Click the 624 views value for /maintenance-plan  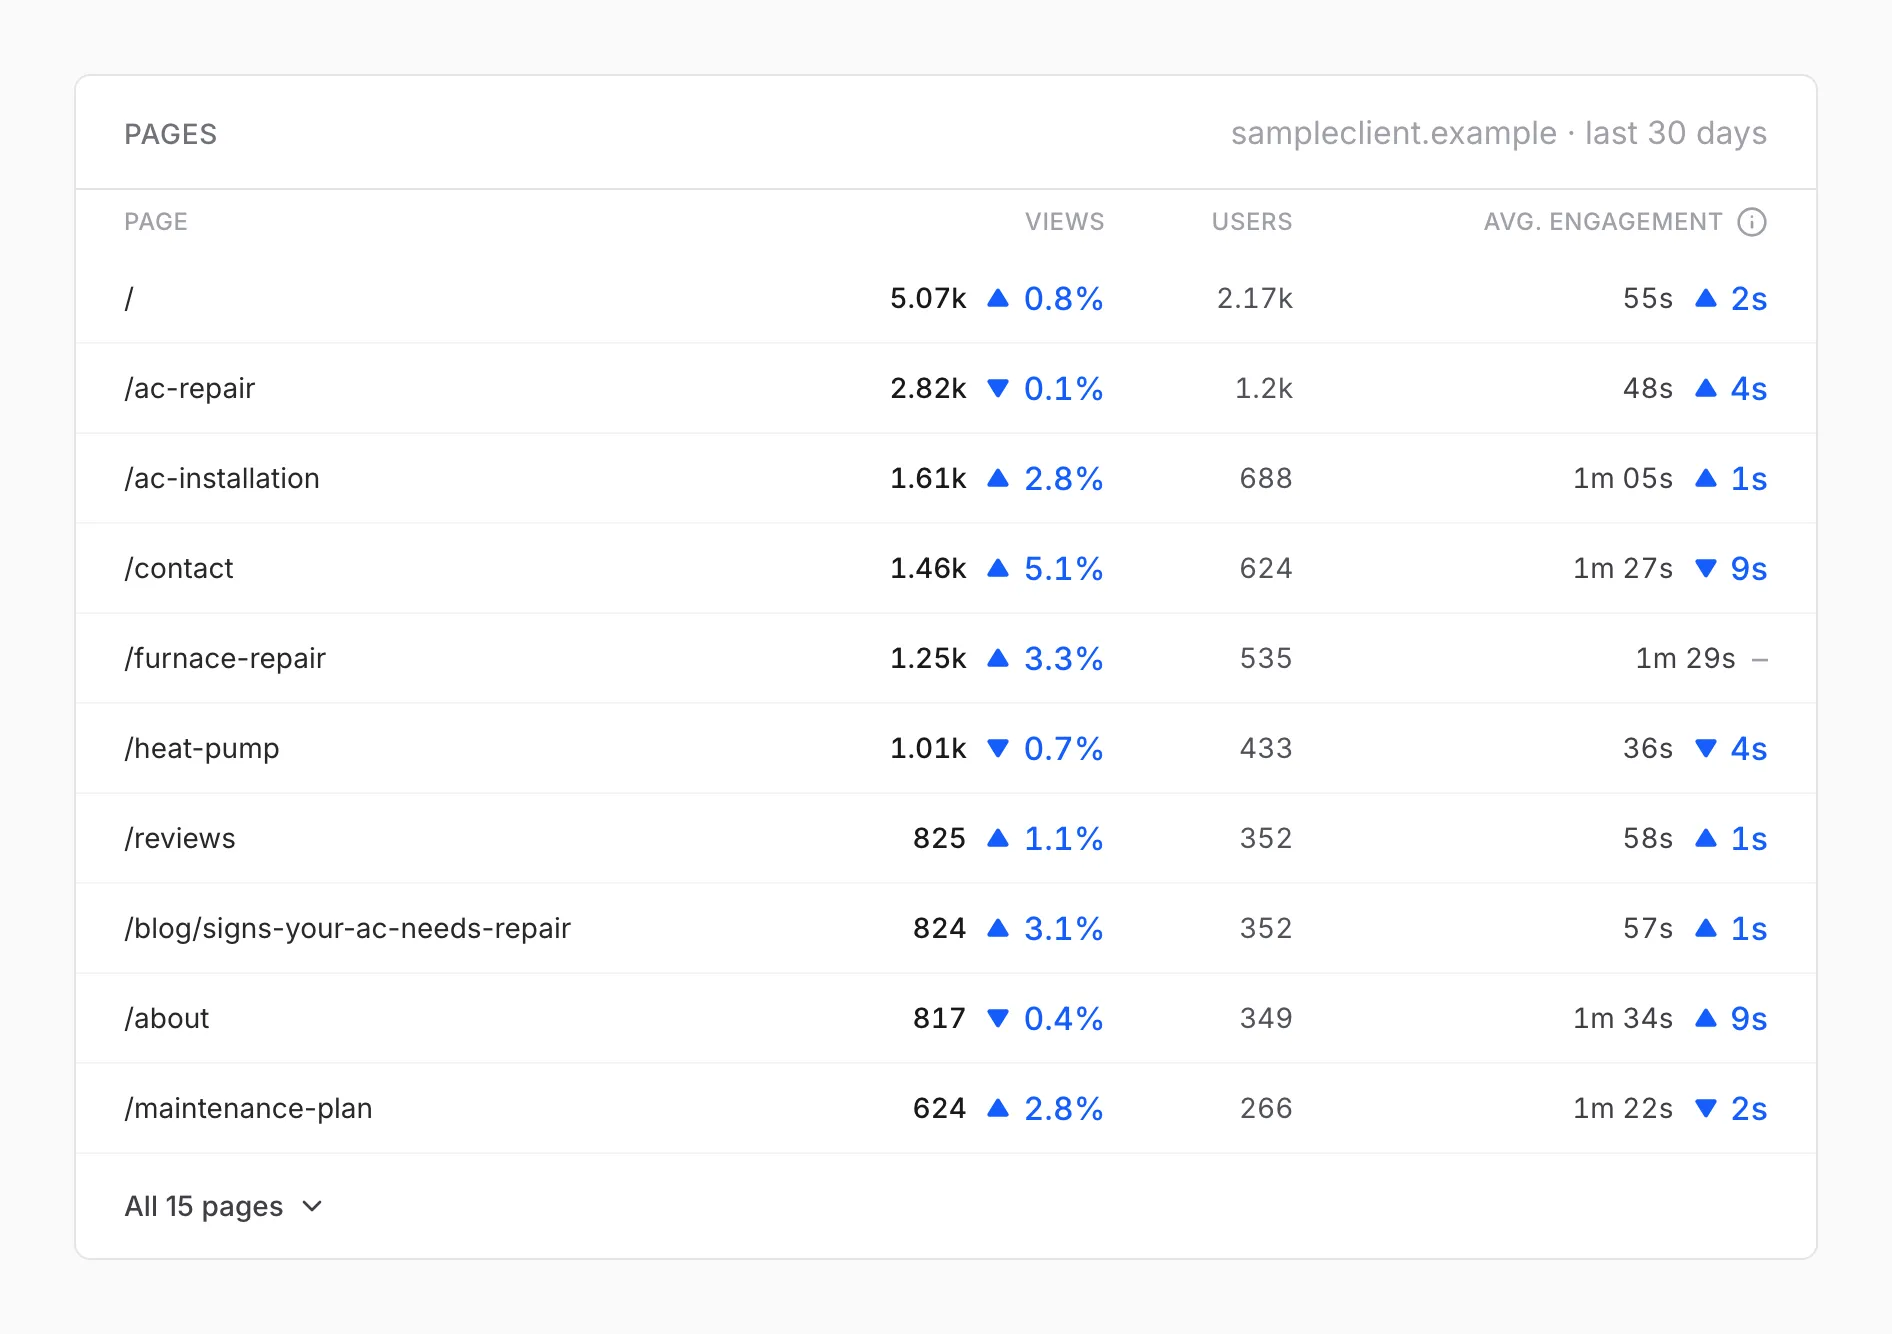pos(939,1108)
